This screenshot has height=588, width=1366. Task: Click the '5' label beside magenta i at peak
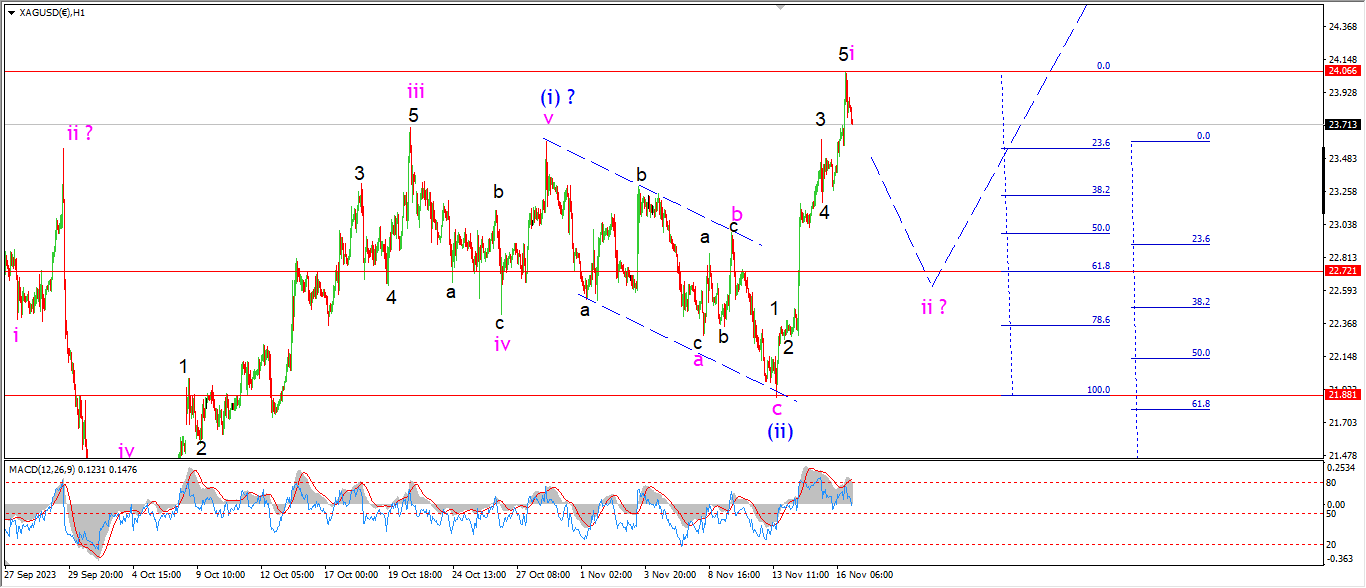click(843, 54)
